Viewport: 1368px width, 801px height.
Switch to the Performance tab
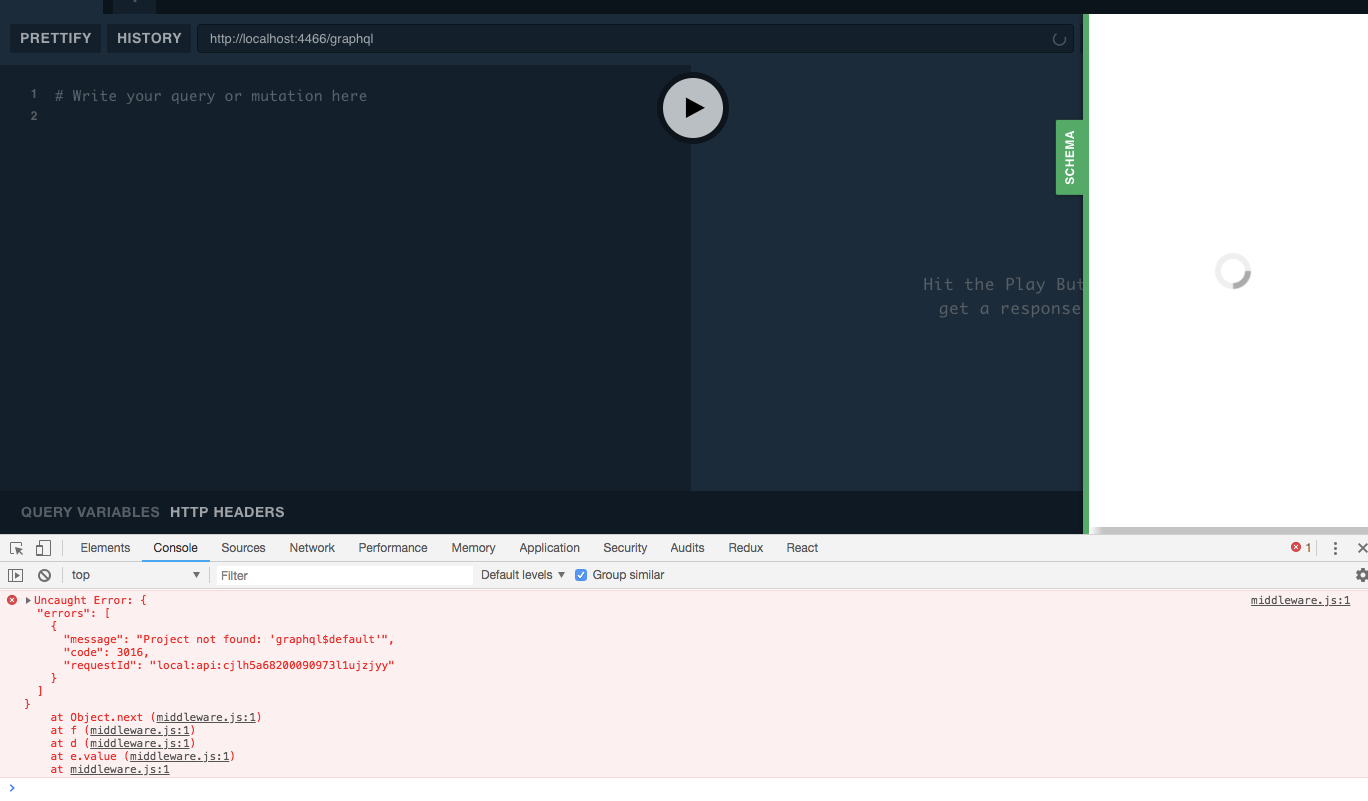[393, 548]
